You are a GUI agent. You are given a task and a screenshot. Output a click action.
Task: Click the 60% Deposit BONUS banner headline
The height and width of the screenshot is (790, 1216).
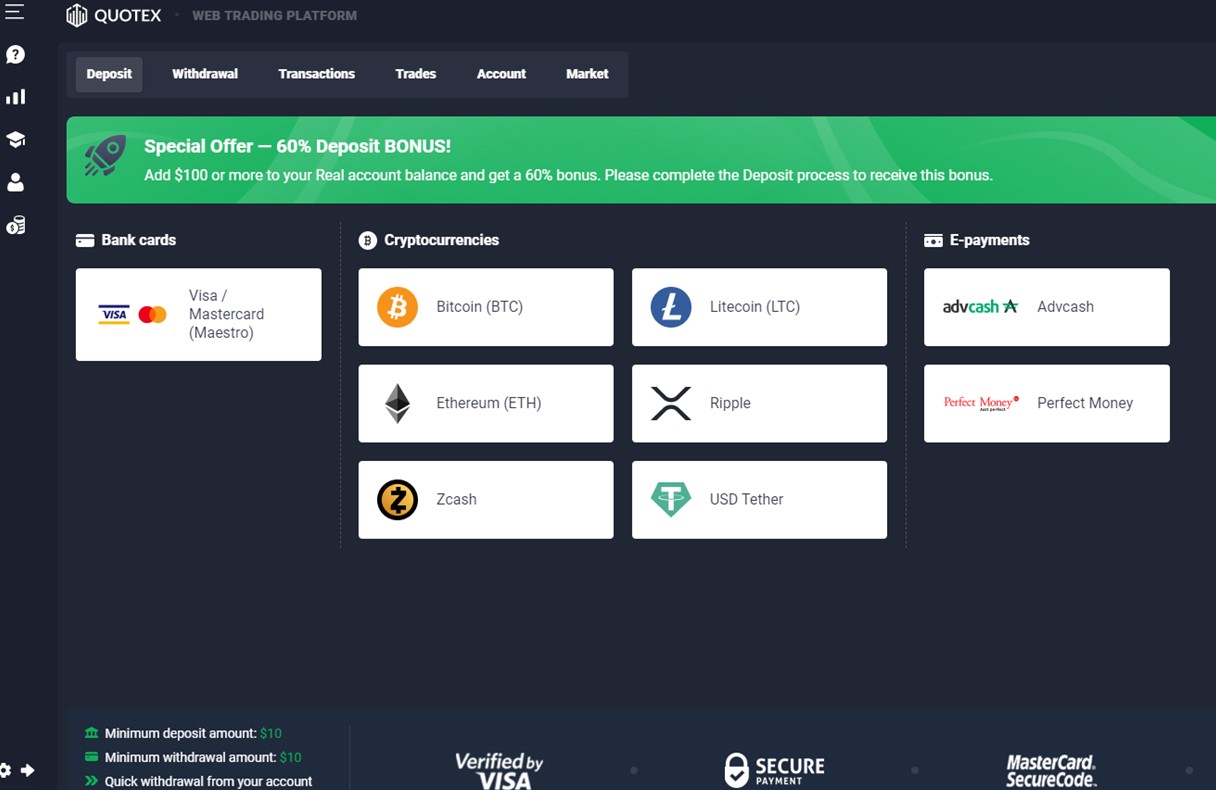[x=297, y=146]
